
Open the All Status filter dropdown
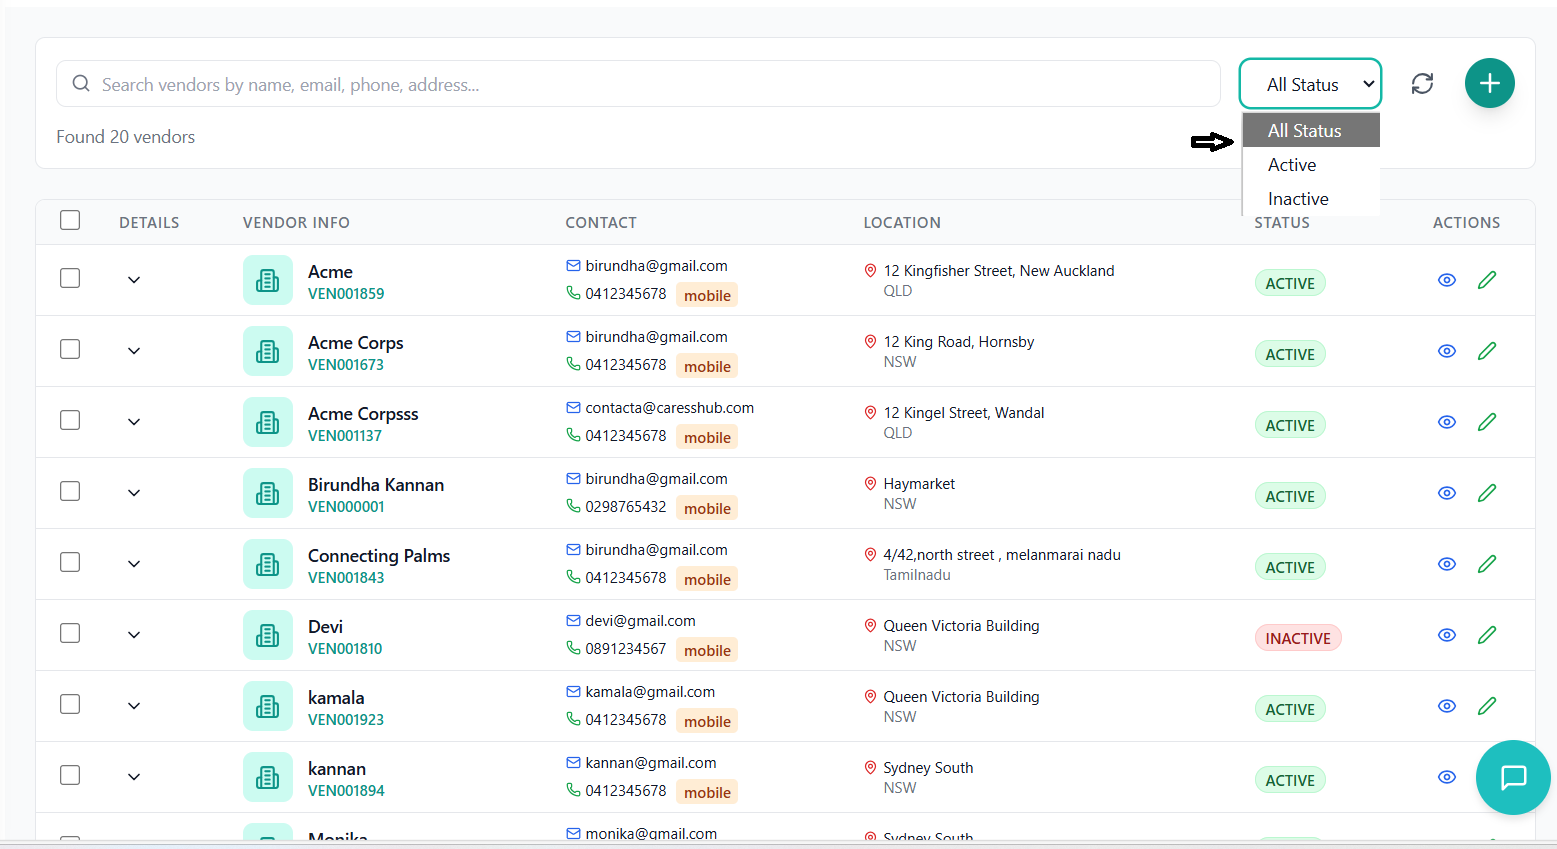coord(1310,83)
